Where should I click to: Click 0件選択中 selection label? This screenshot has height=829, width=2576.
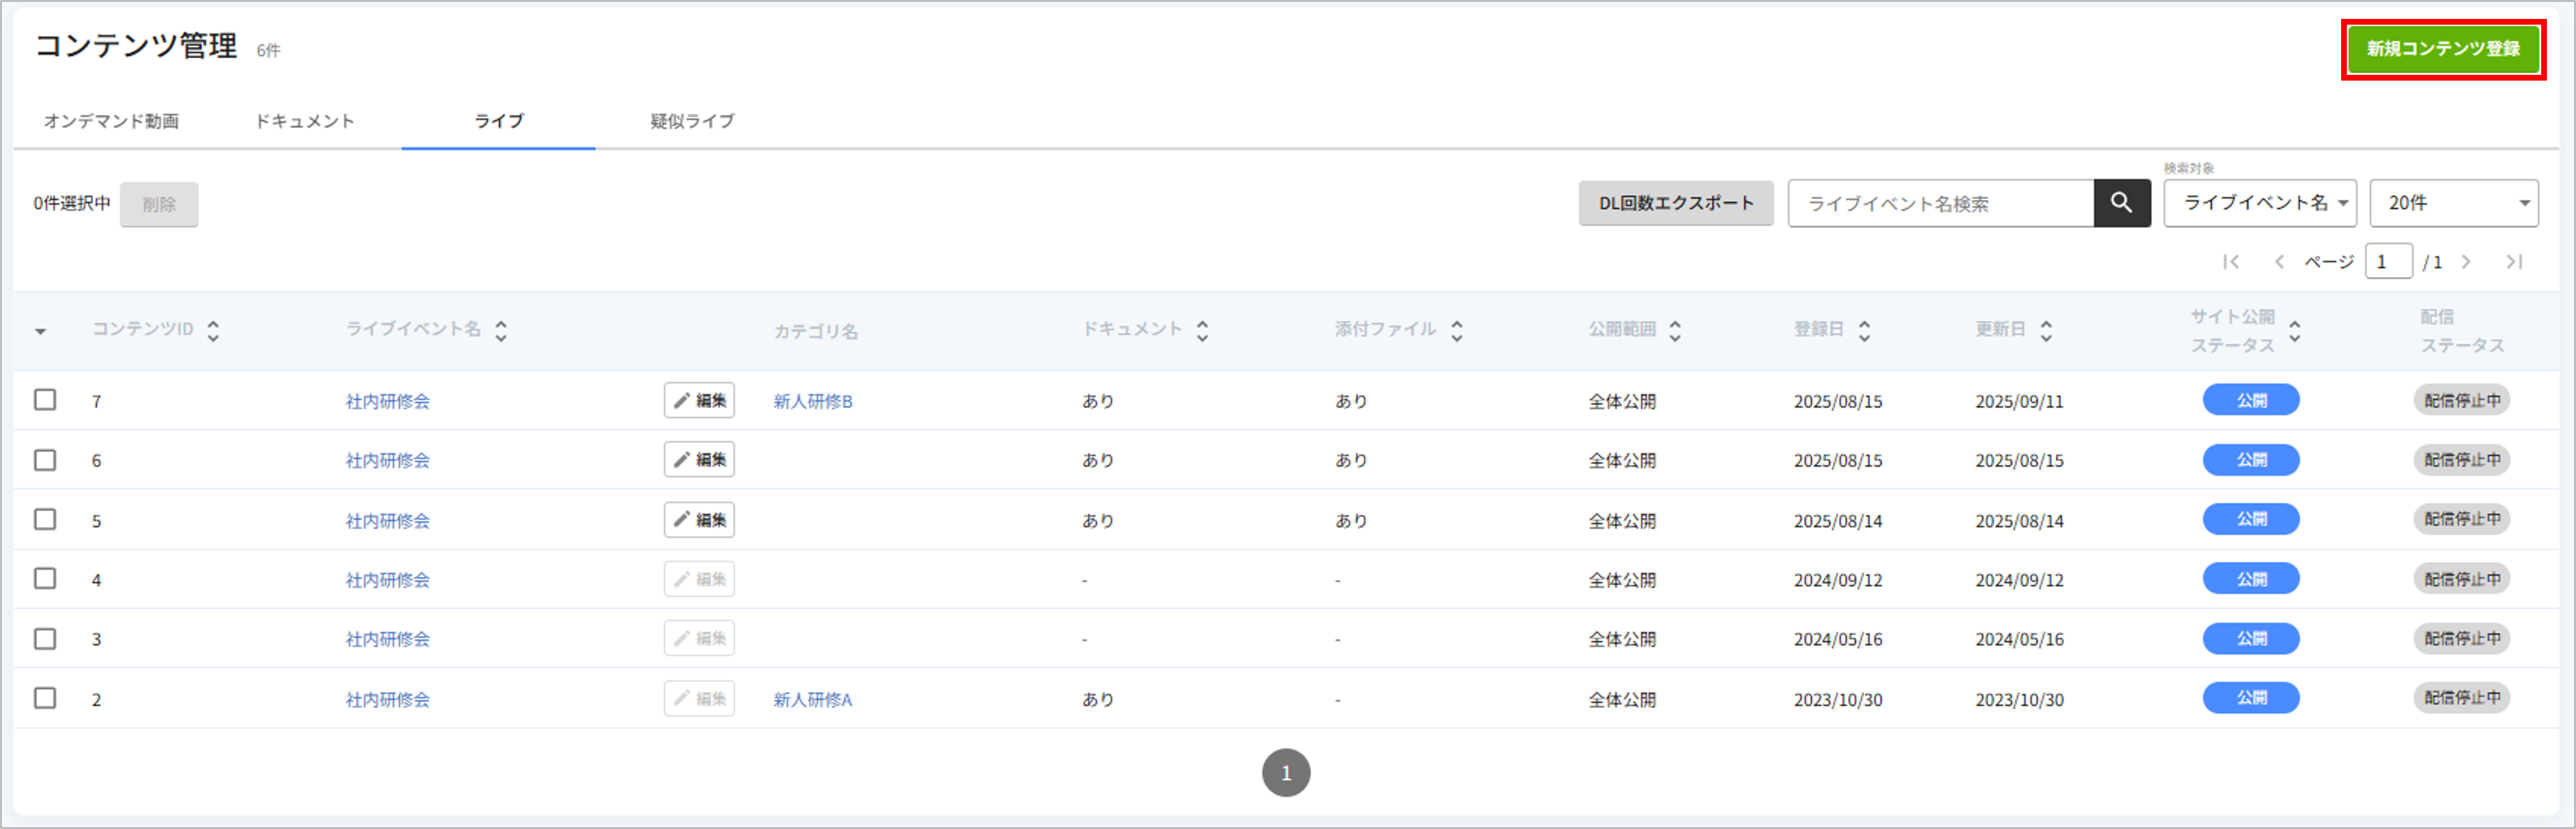(72, 203)
